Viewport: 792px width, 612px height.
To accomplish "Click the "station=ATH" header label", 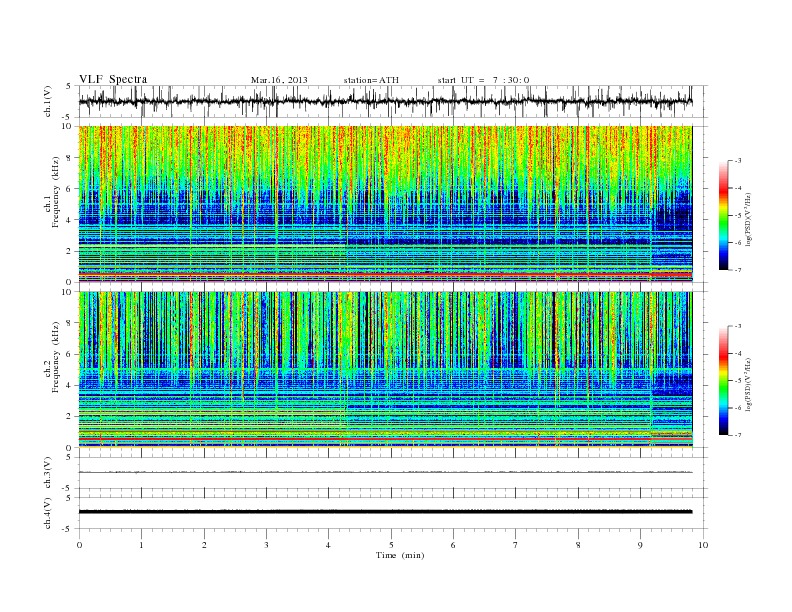I will click(x=371, y=80).
